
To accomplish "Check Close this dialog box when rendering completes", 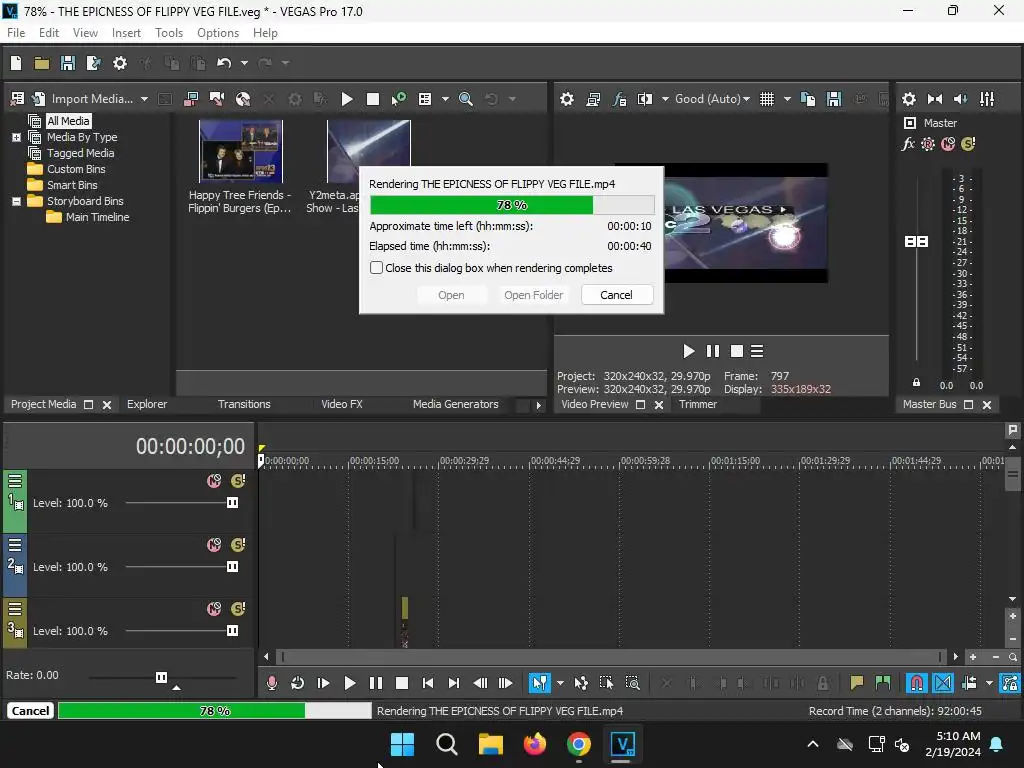I will click(376, 268).
